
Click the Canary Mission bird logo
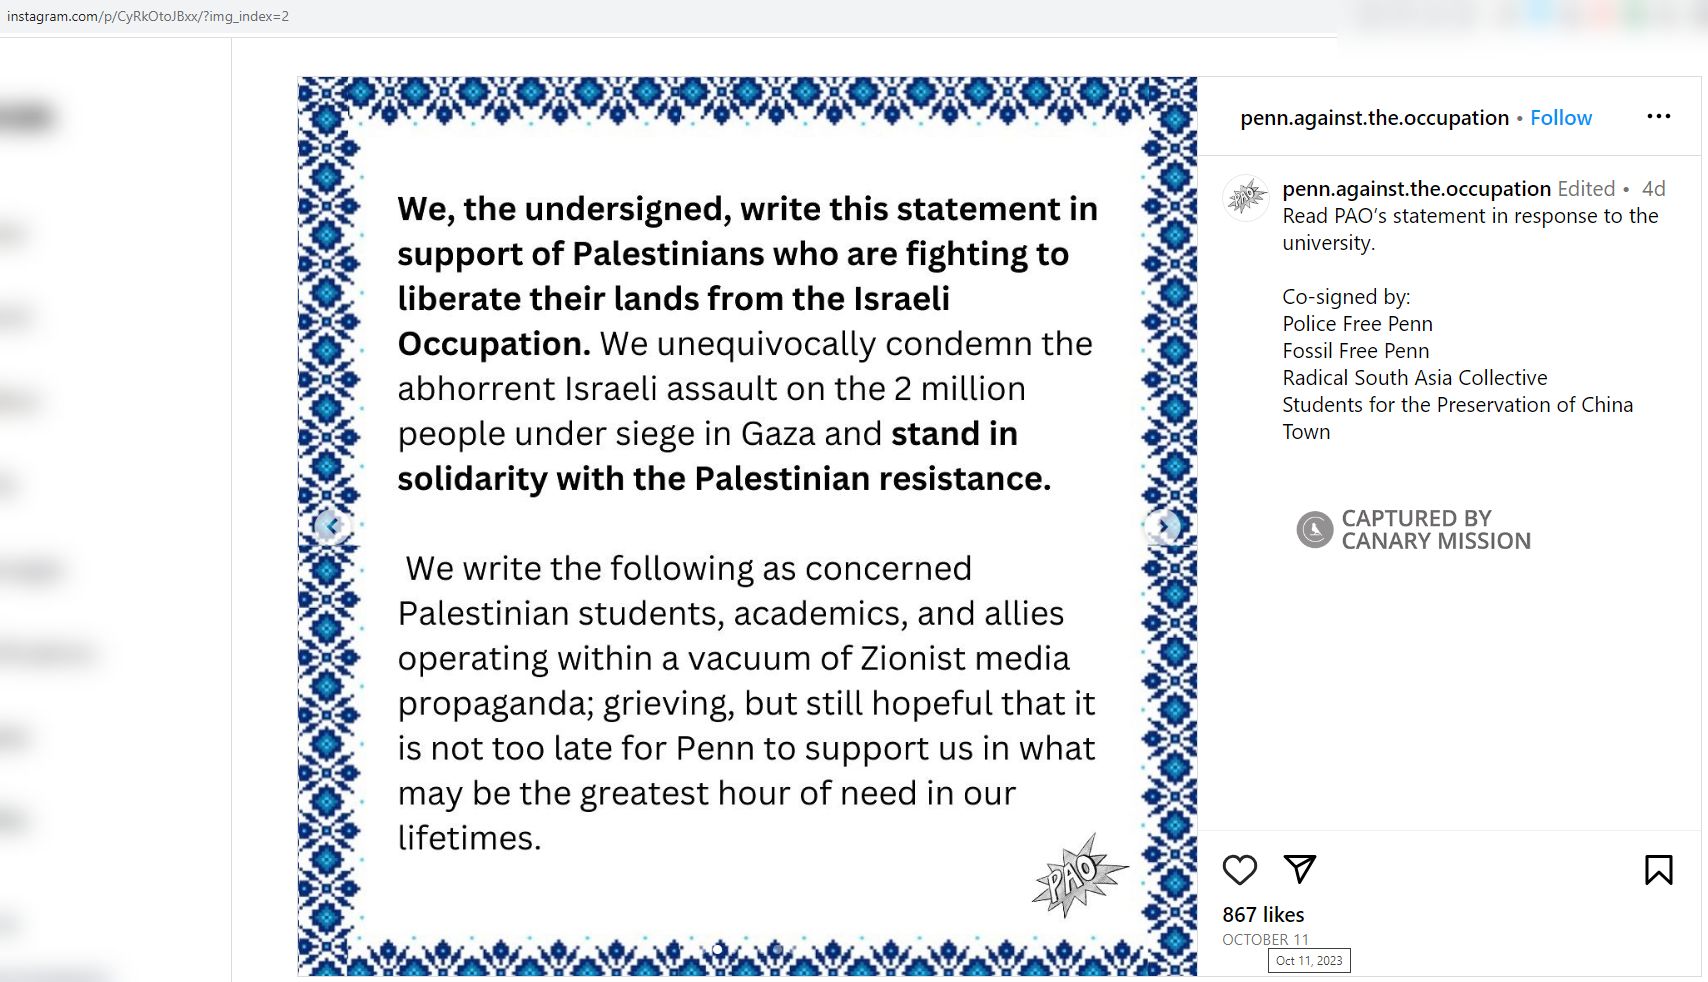pyautogui.click(x=1315, y=529)
